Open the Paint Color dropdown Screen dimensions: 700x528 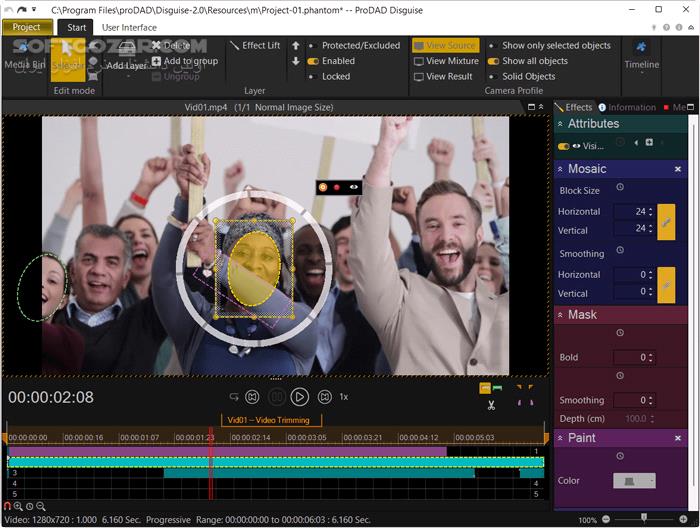click(634, 481)
